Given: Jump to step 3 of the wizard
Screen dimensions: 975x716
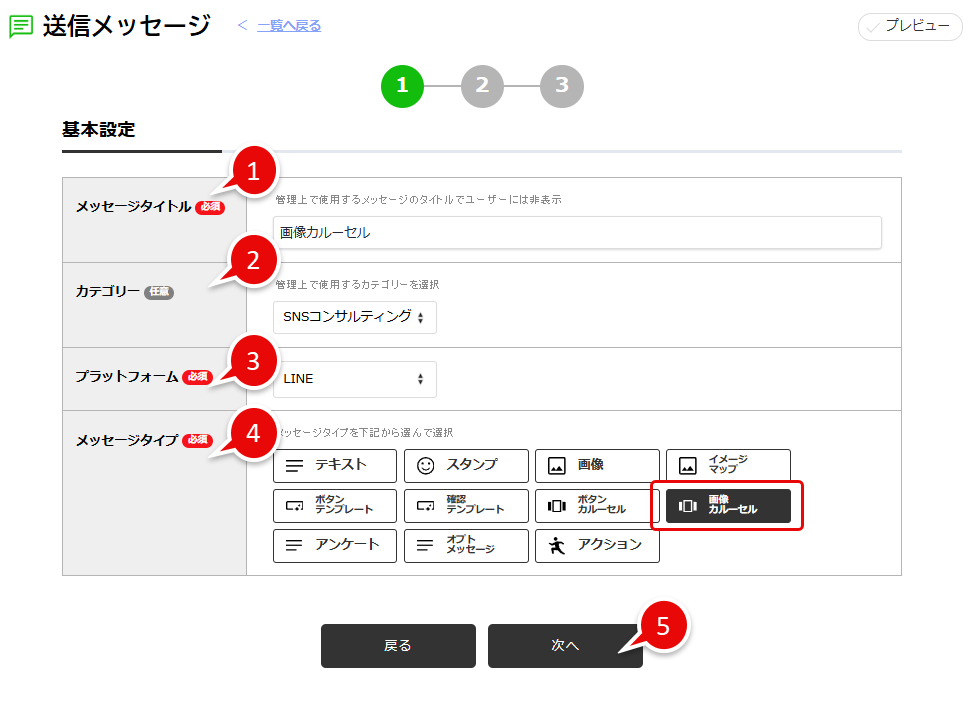Looking at the screenshot, I should pos(562,86).
